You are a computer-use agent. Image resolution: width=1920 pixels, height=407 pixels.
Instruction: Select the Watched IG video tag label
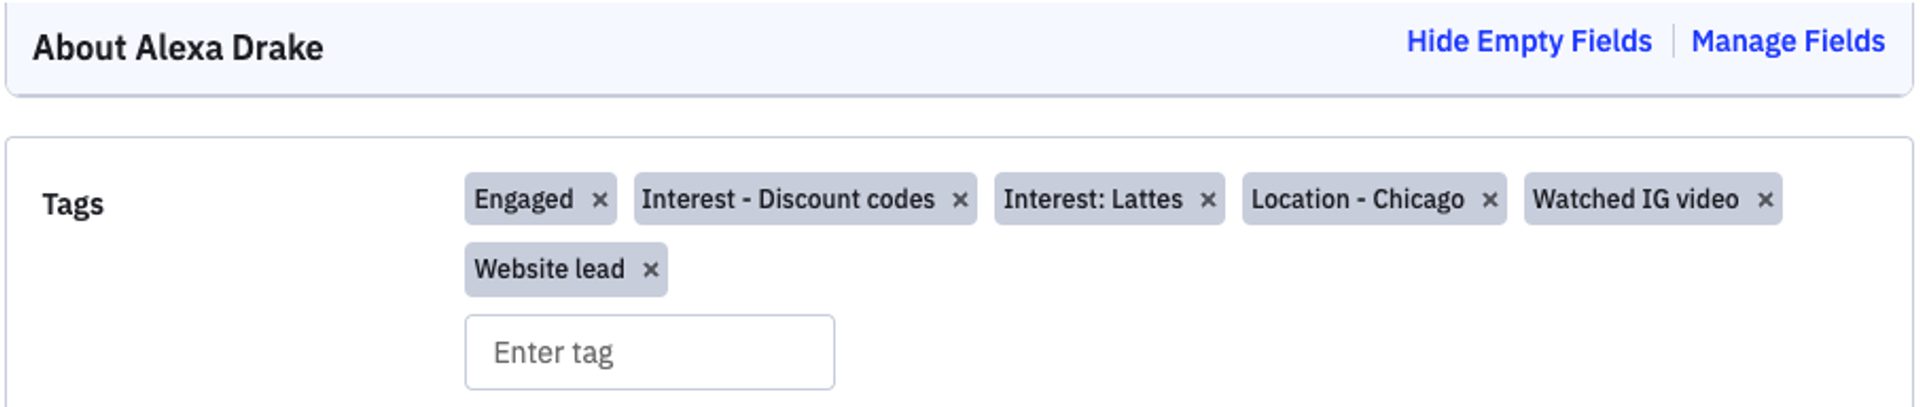(x=1635, y=200)
